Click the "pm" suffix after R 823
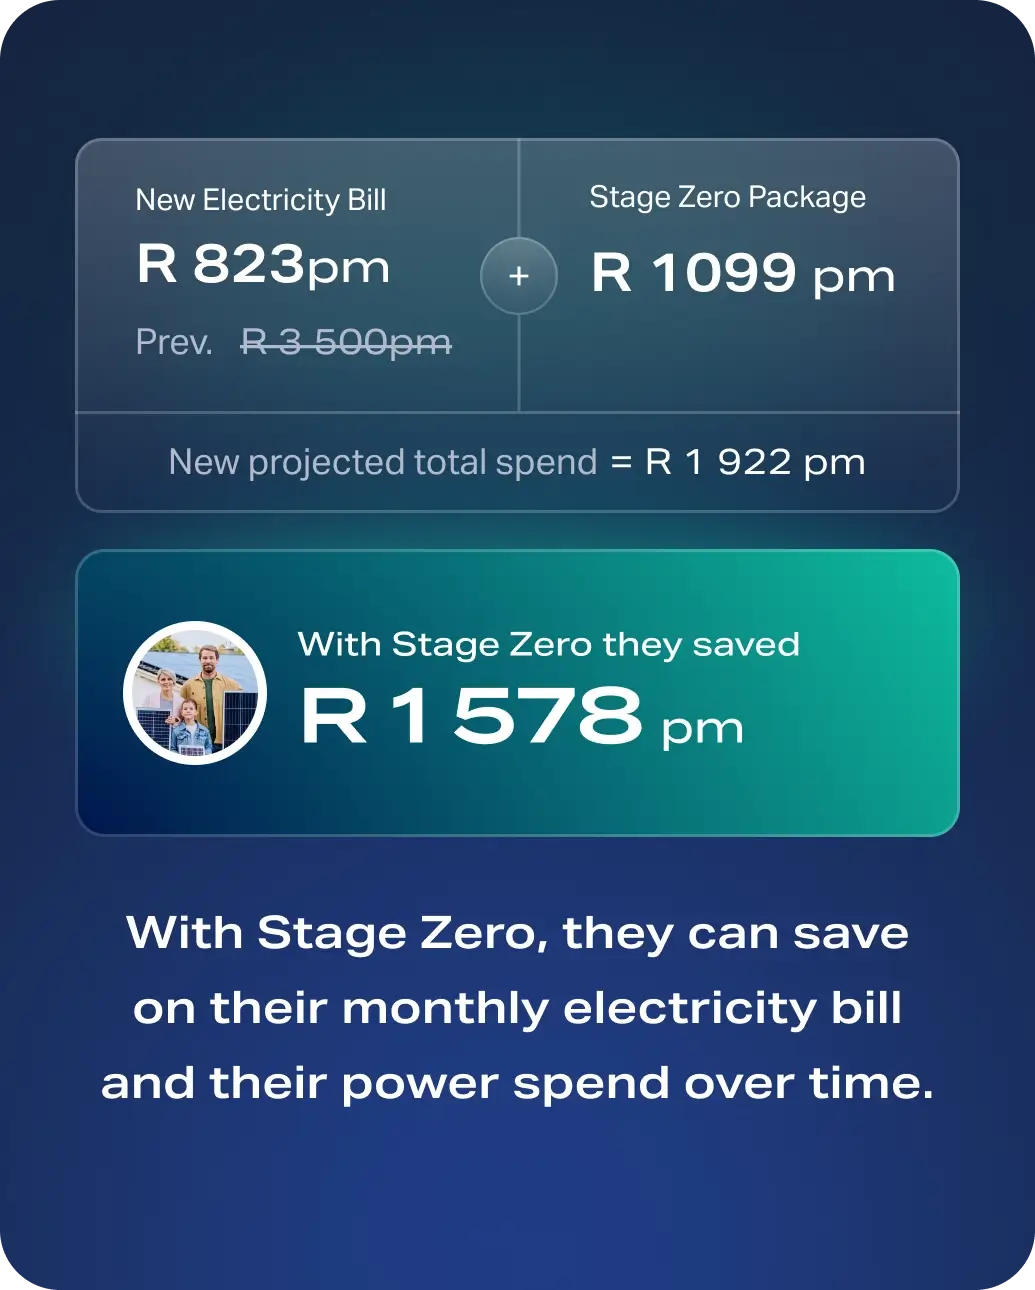This screenshot has height=1290, width=1035. (347, 268)
